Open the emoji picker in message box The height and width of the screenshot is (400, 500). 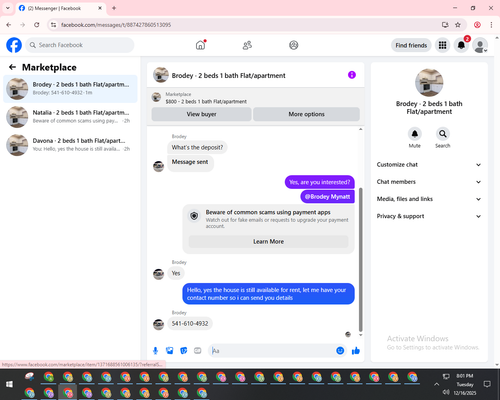pos(340,351)
